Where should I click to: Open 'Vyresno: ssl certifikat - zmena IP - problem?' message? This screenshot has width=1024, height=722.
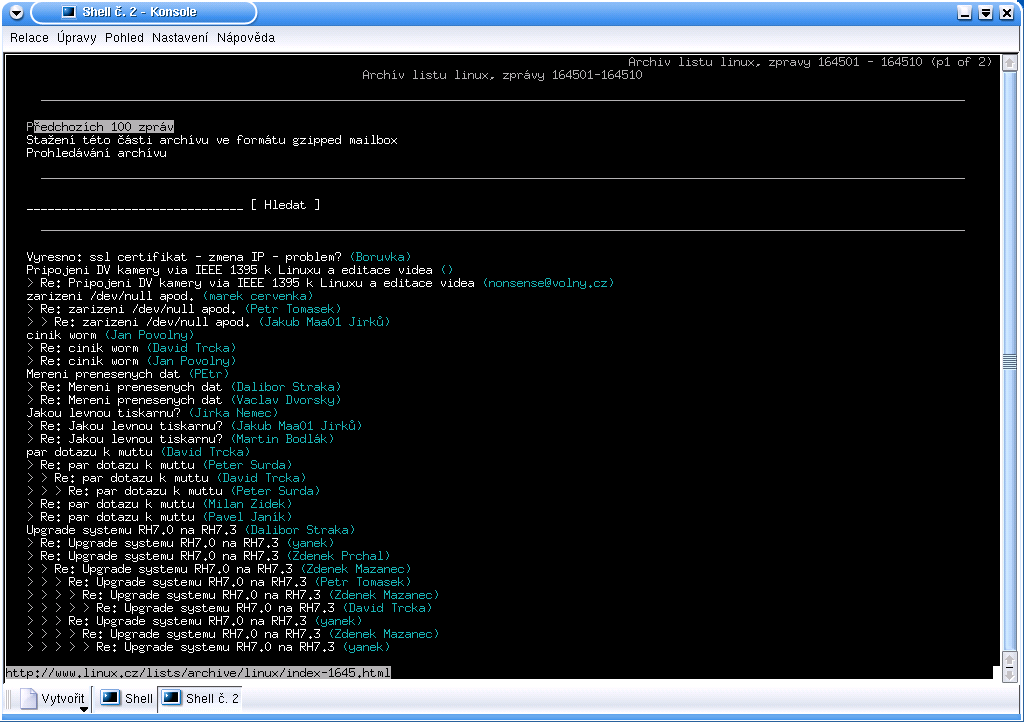pyautogui.click(x=184, y=257)
